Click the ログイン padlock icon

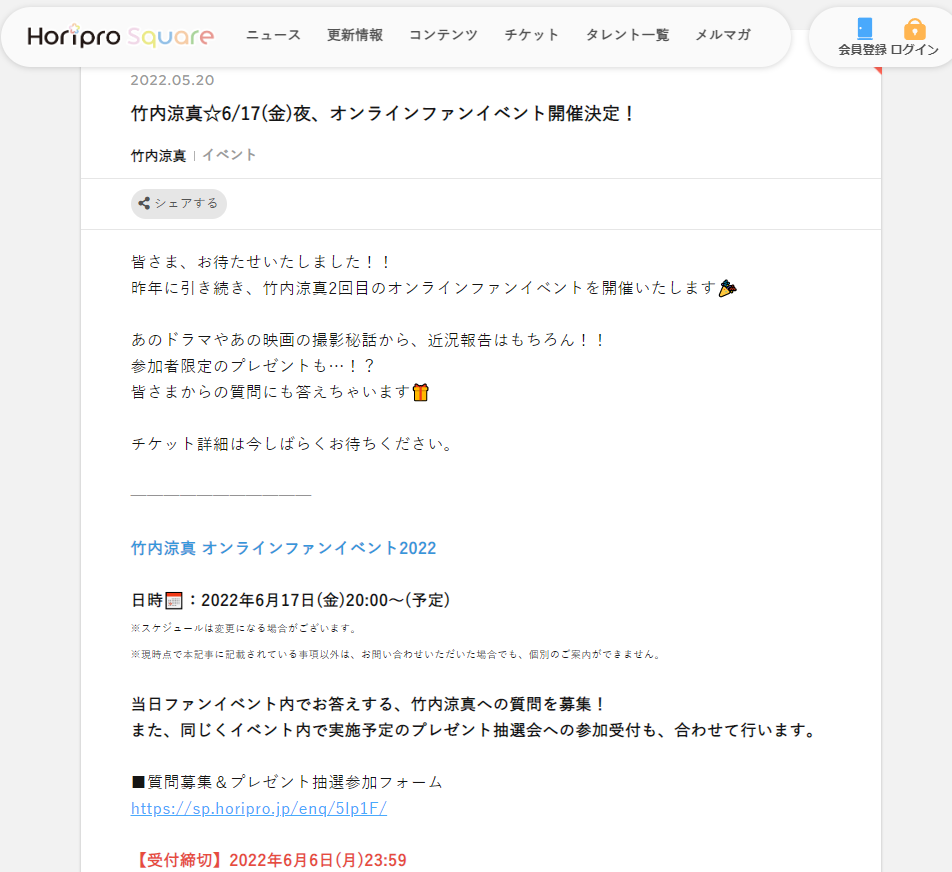pyautogui.click(x=914, y=29)
